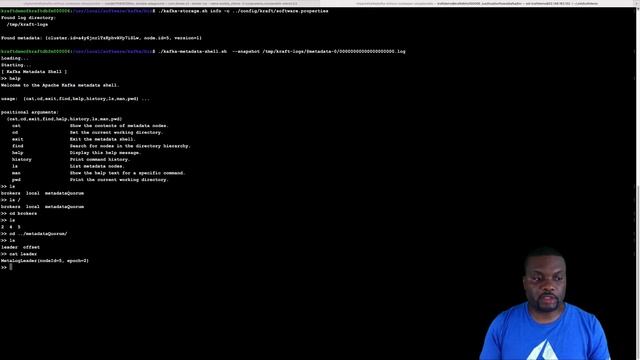Click 'Display this help message.' description
640x360 pixels.
pyautogui.click(x=105, y=153)
